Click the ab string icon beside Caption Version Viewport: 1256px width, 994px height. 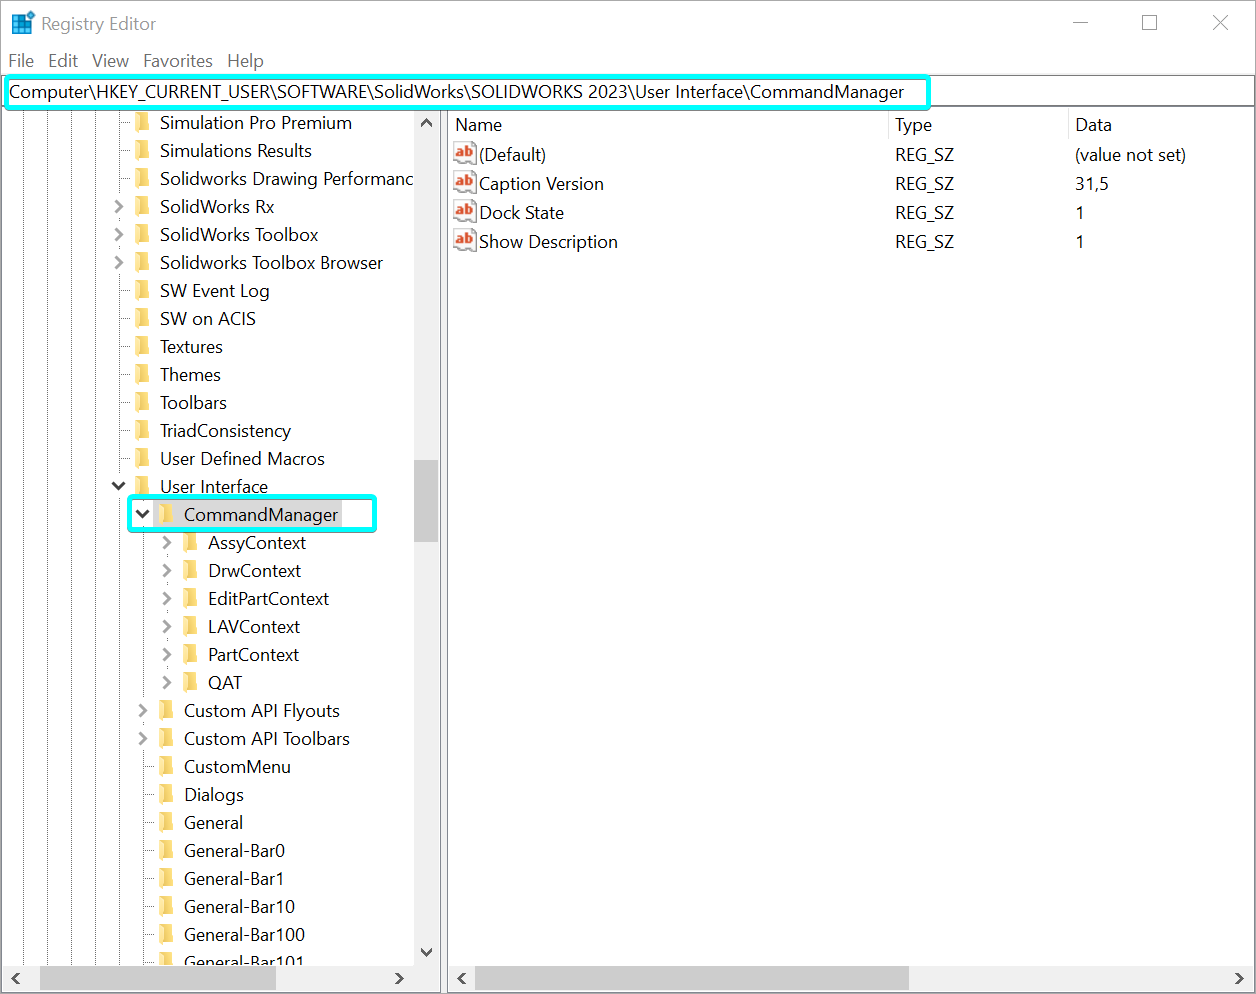point(464,183)
